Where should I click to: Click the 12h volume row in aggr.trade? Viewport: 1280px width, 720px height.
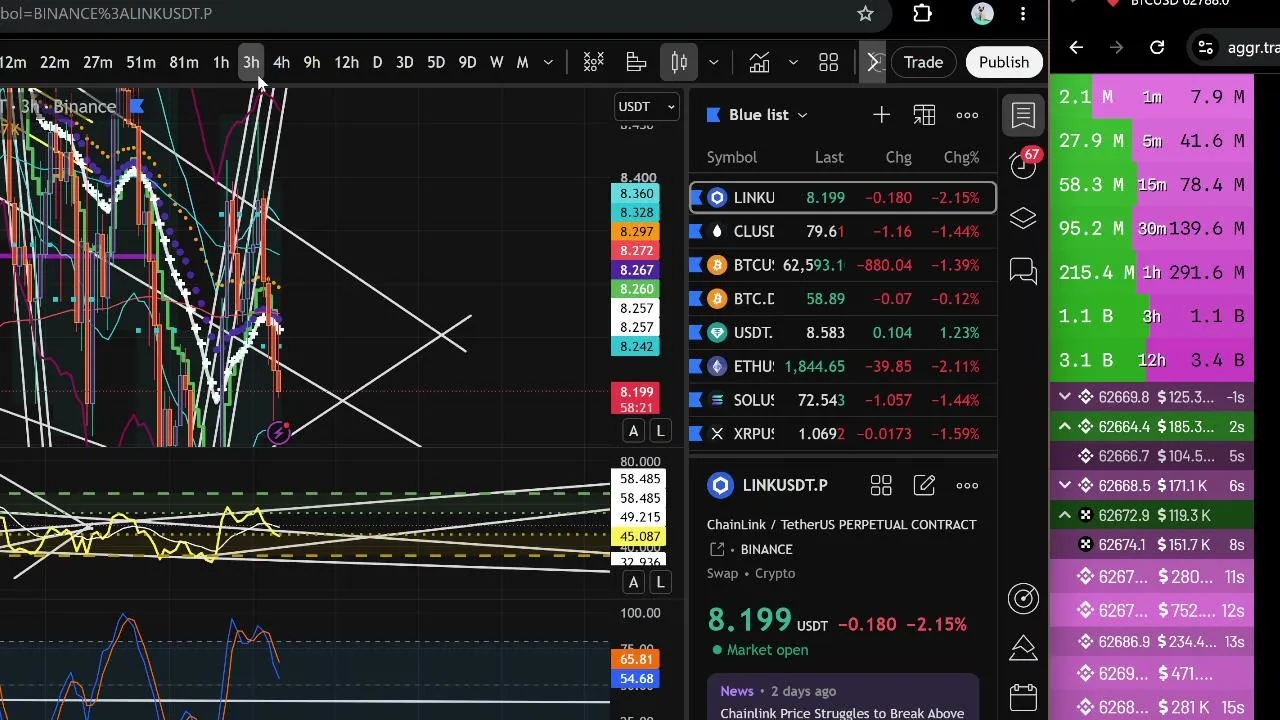(1151, 360)
